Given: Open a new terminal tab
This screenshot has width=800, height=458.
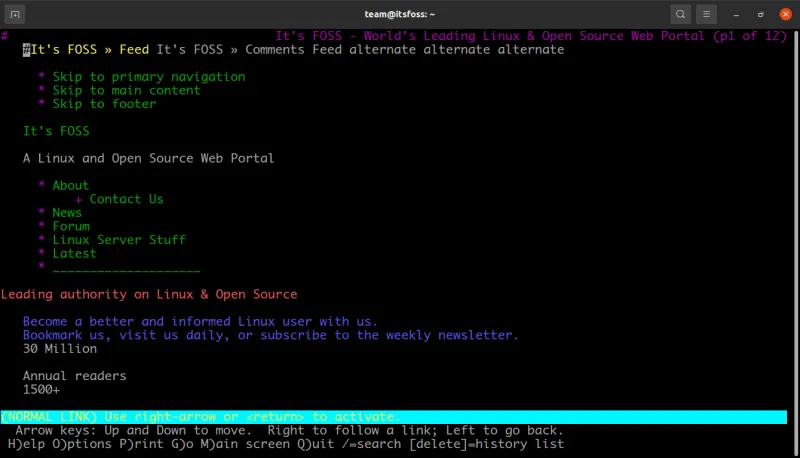Looking at the screenshot, I should pyautogui.click(x=16, y=14).
